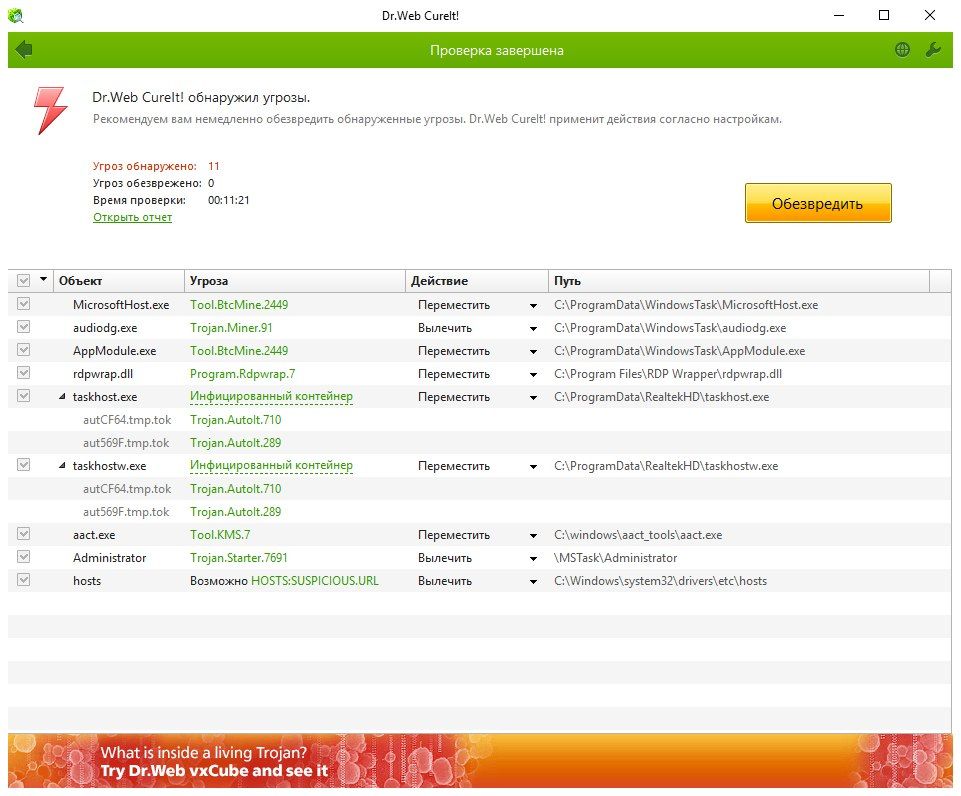The image size is (961, 796).
Task: Open the Trojan.Starter.7691 threat link
Action: click(x=238, y=558)
